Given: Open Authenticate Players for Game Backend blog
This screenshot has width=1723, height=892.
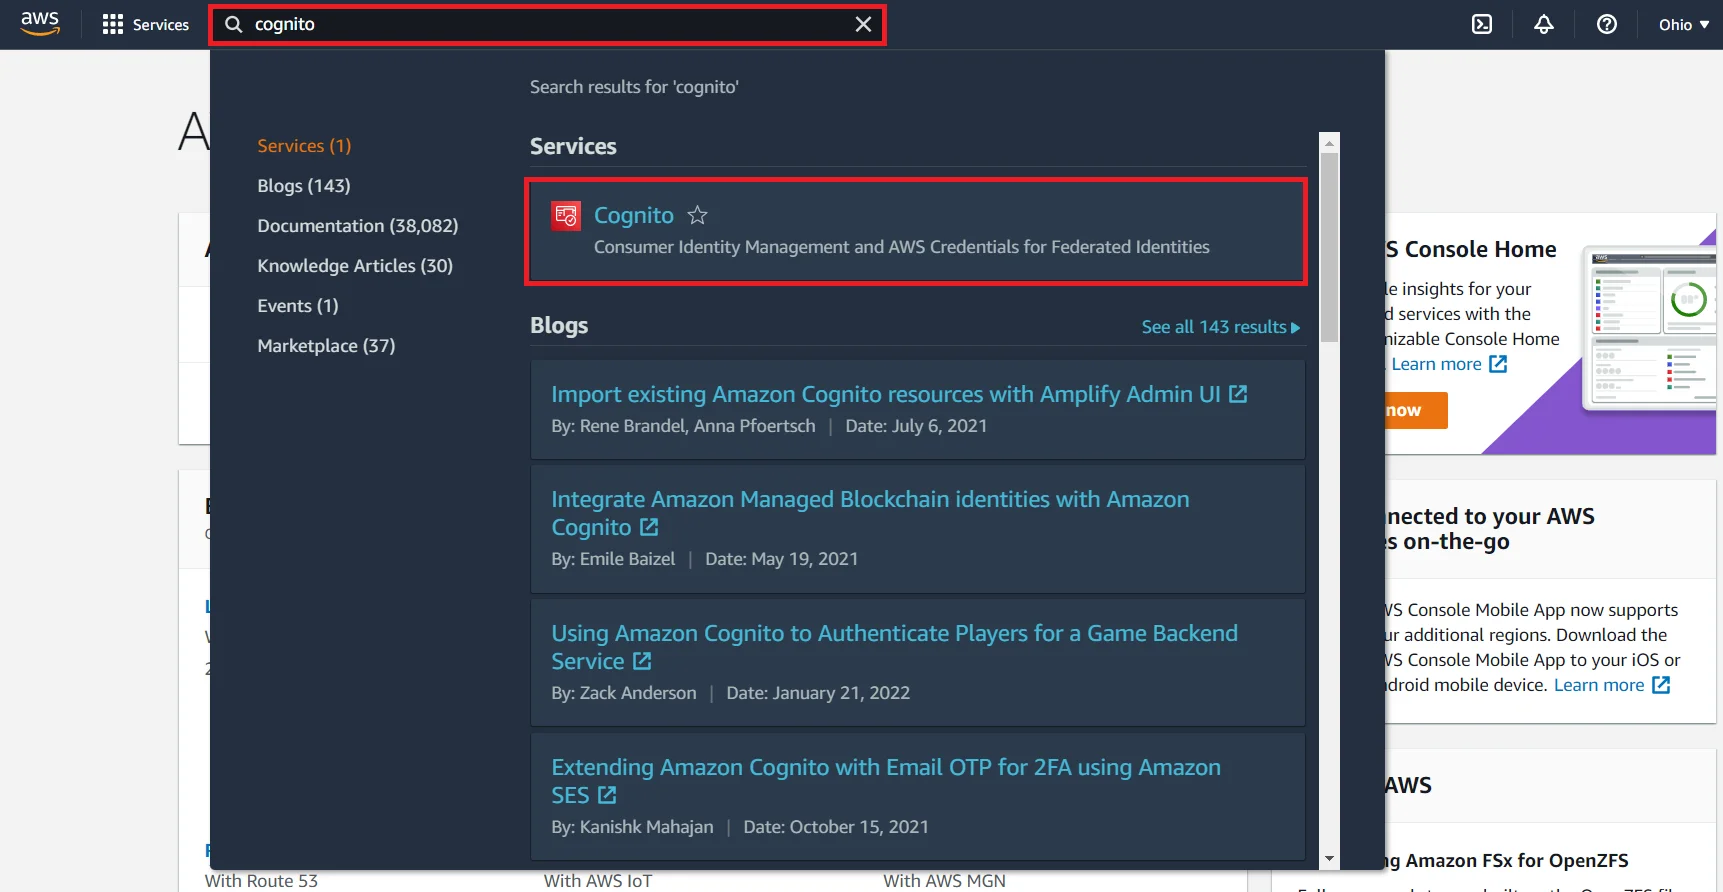Looking at the screenshot, I should pyautogui.click(x=894, y=647).
